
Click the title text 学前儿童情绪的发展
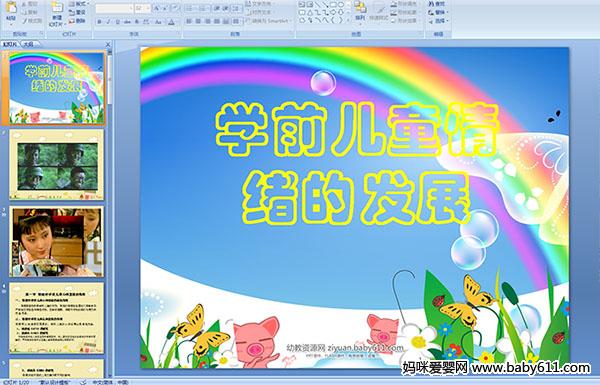coord(357,164)
